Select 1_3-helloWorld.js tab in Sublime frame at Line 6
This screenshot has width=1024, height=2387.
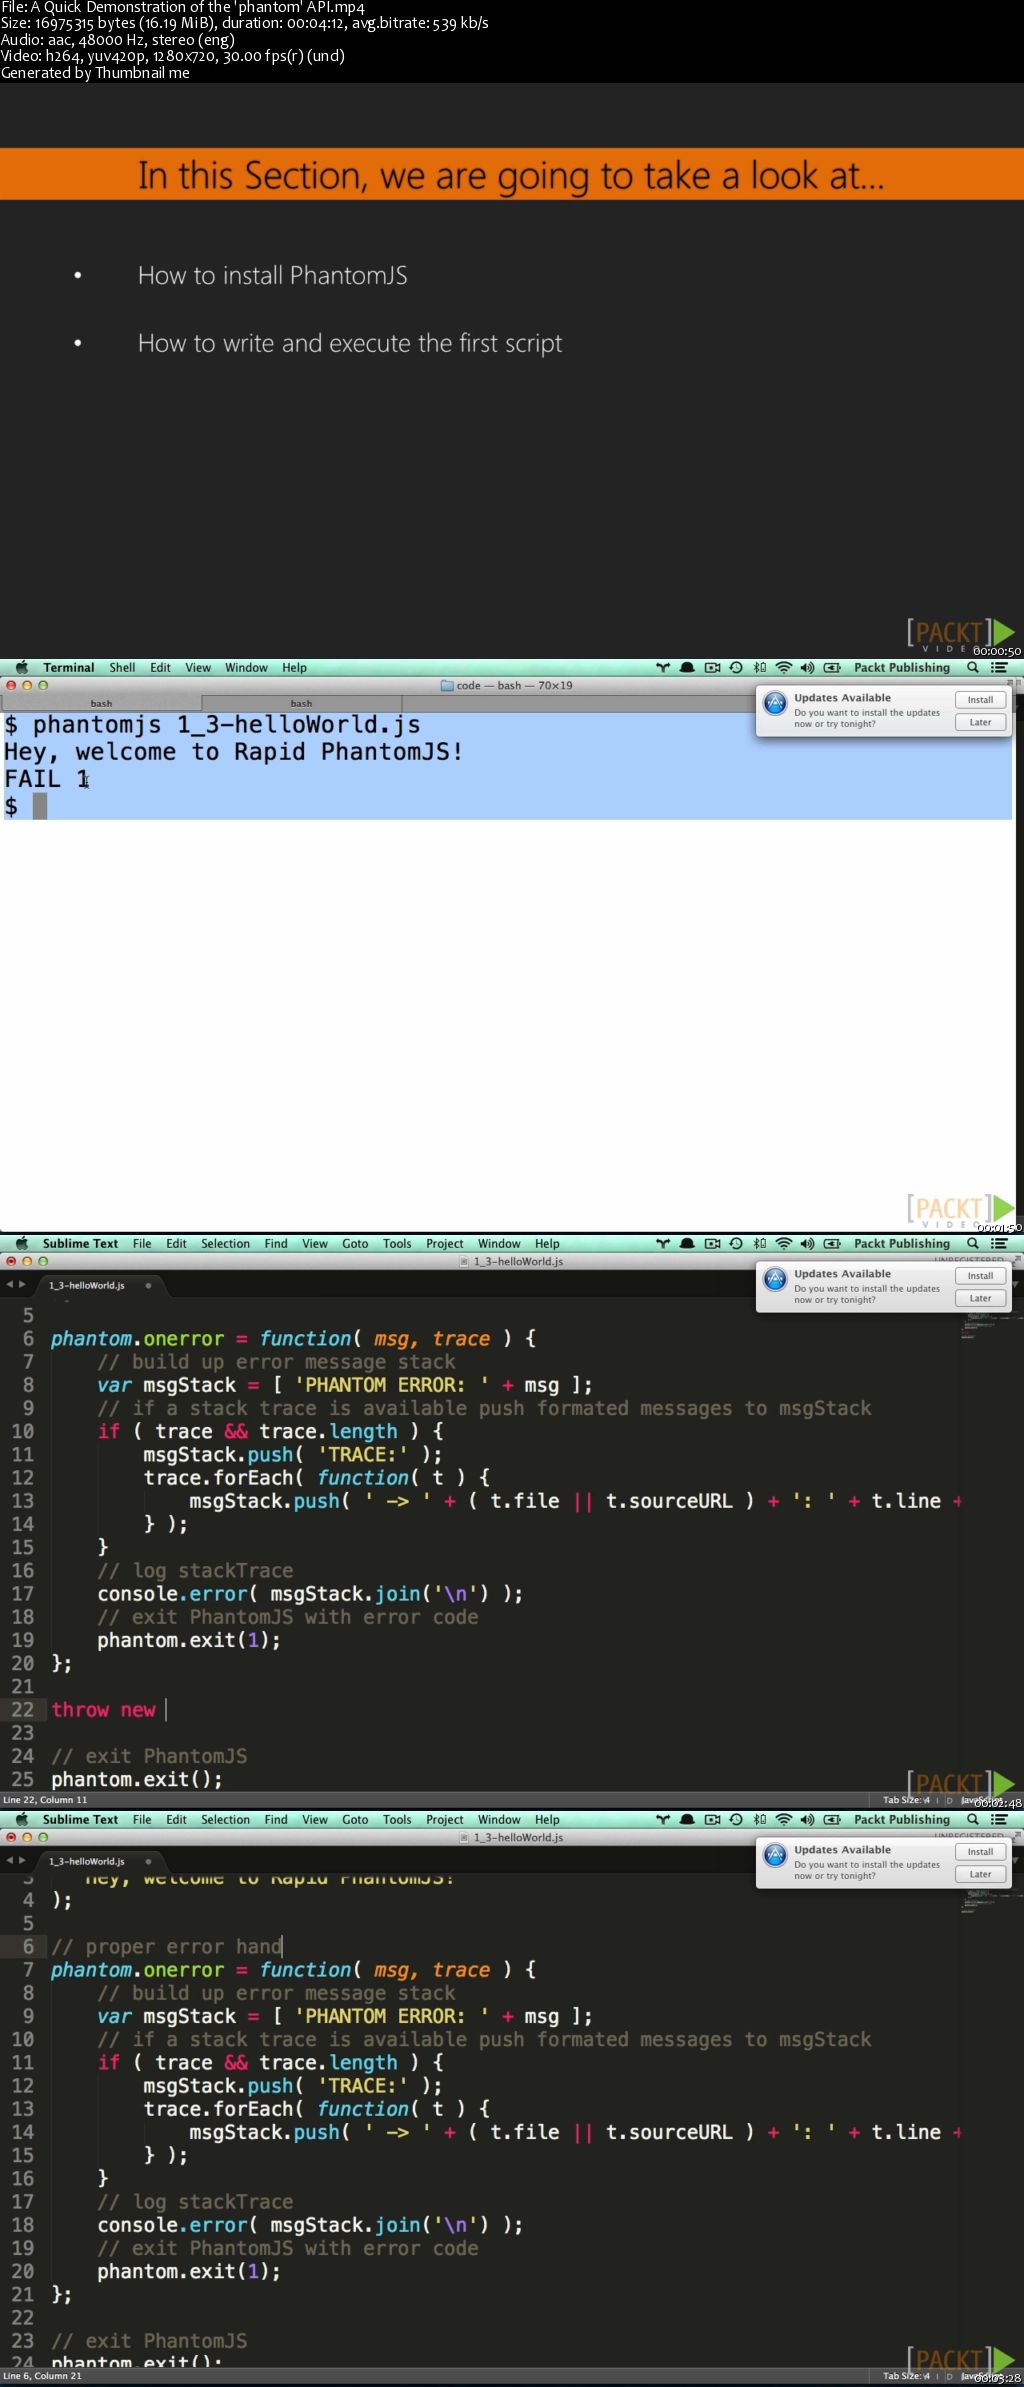coord(99,1861)
